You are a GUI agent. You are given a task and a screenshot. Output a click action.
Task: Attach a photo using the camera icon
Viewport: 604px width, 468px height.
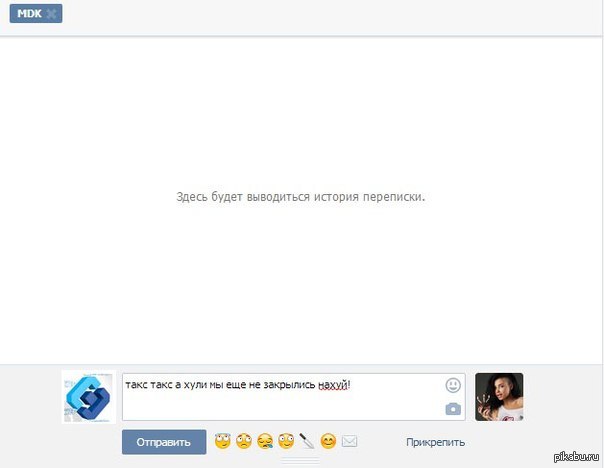(453, 409)
